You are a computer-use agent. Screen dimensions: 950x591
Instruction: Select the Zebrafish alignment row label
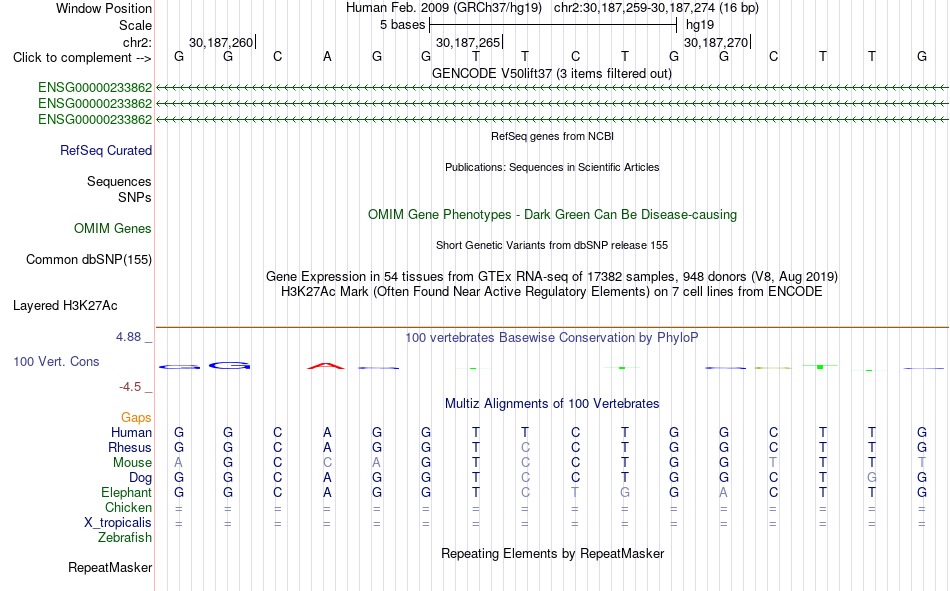tap(125, 538)
